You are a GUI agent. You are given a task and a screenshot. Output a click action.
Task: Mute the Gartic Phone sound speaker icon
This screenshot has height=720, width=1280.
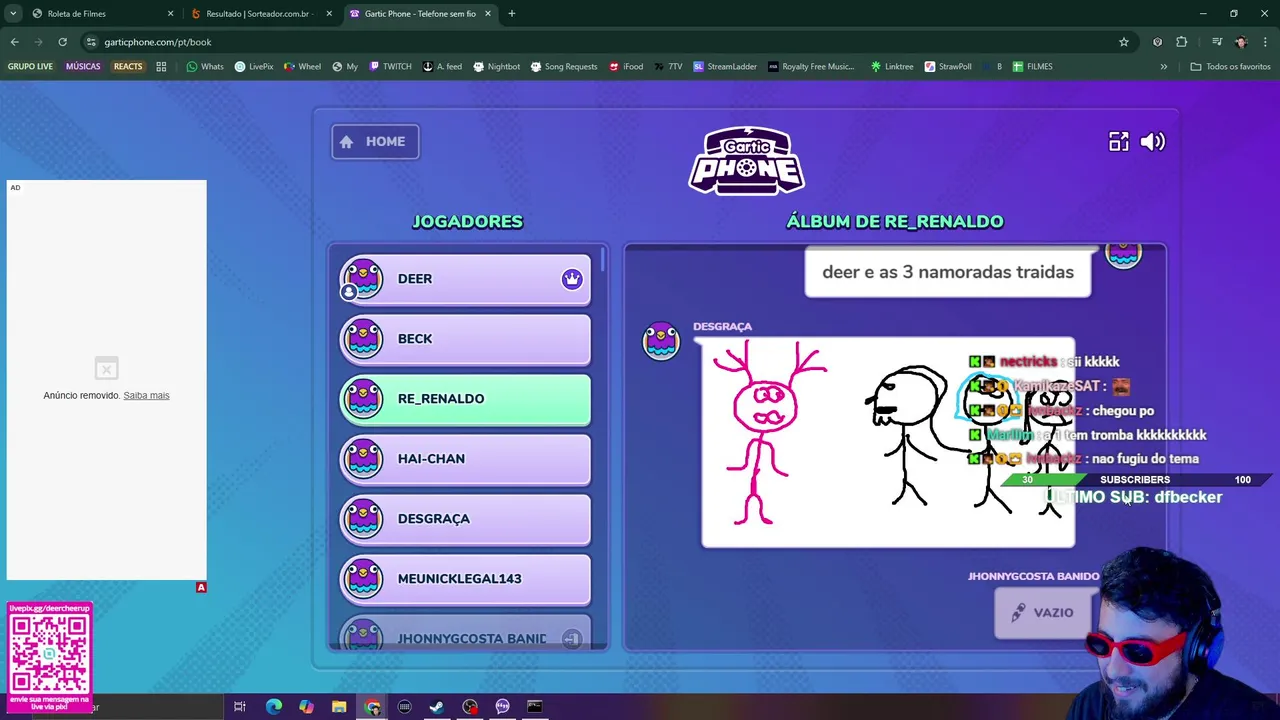1152,142
